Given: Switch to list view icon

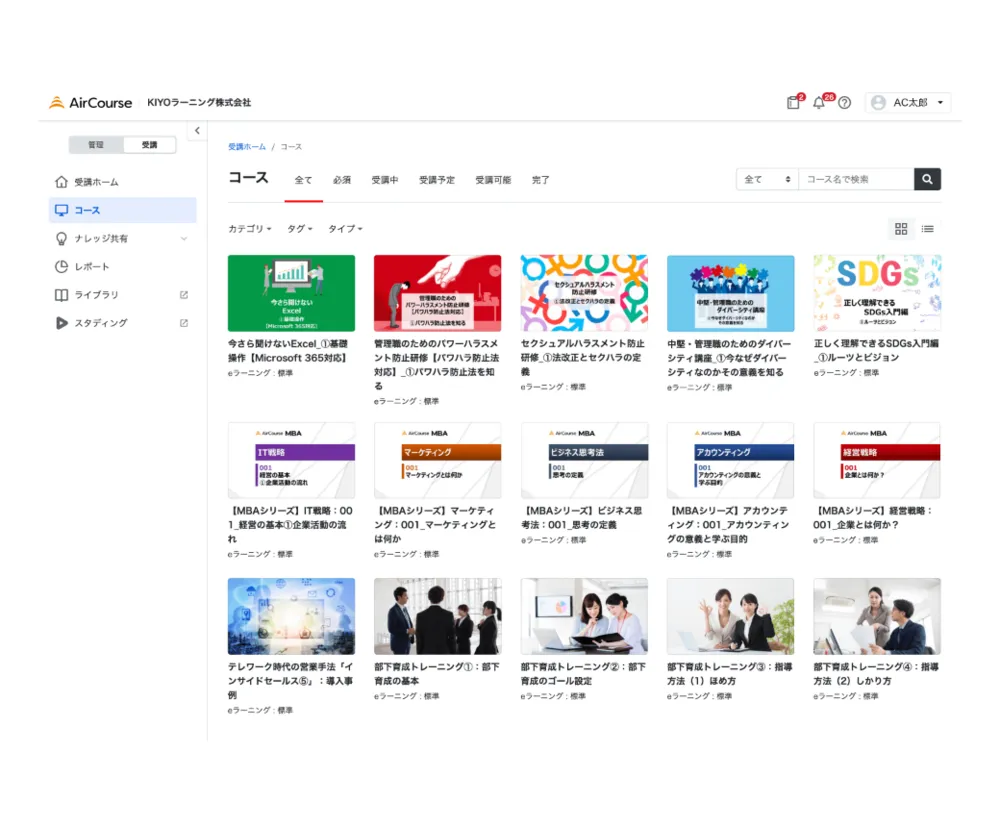Looking at the screenshot, I should pos(928,229).
